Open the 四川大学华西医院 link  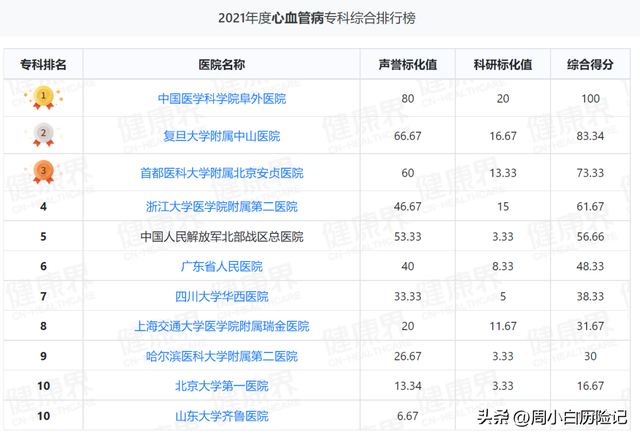[x=222, y=296]
